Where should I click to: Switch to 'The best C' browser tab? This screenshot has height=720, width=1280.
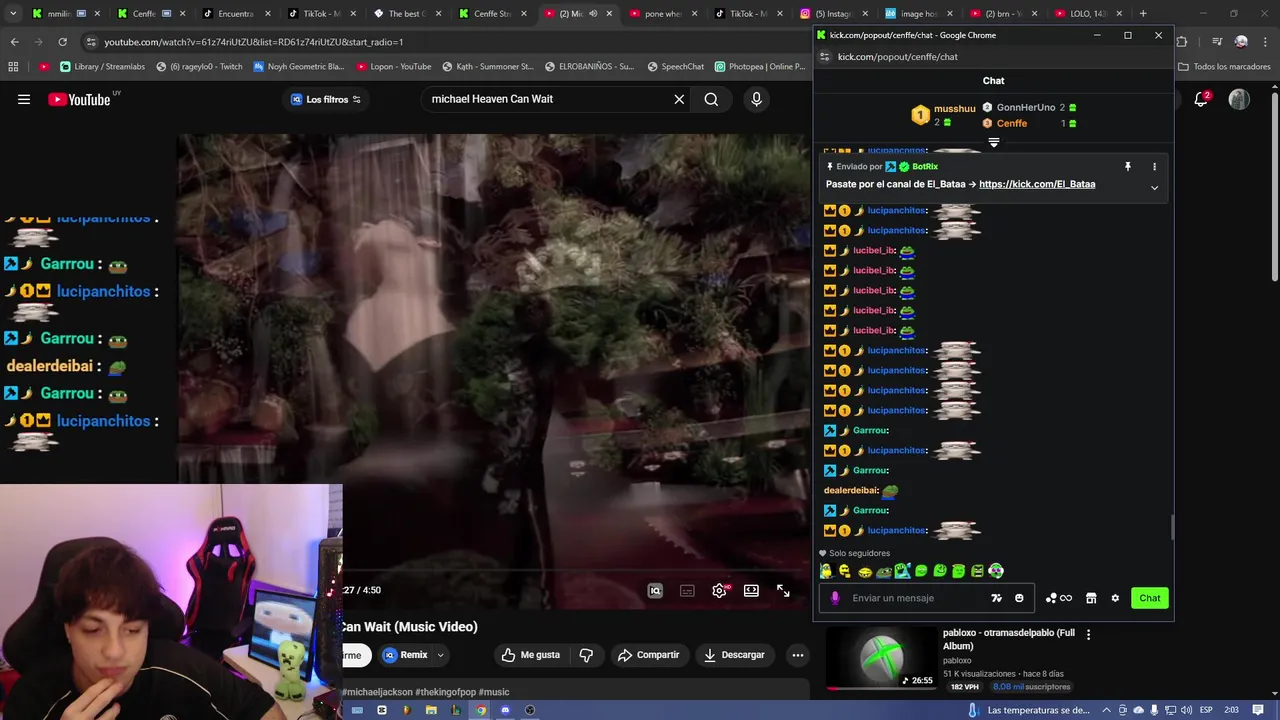(407, 14)
